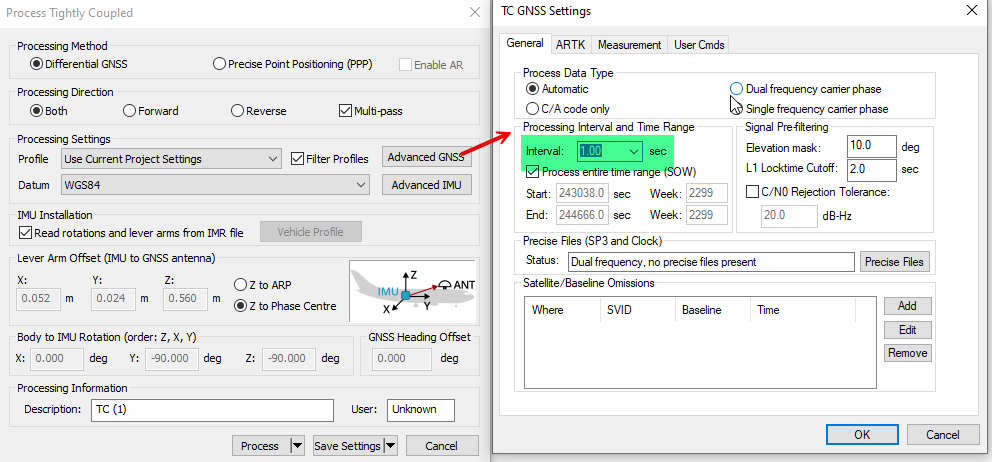Viewport: 992px width, 462px height.
Task: Select Z to Phase Centre option
Action: tap(285, 306)
